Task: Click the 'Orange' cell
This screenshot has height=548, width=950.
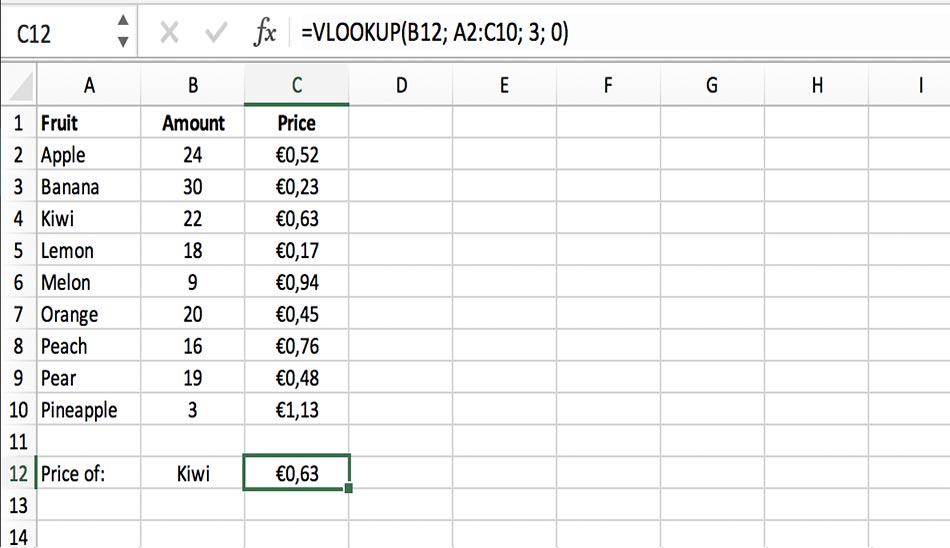Action: click(89, 315)
